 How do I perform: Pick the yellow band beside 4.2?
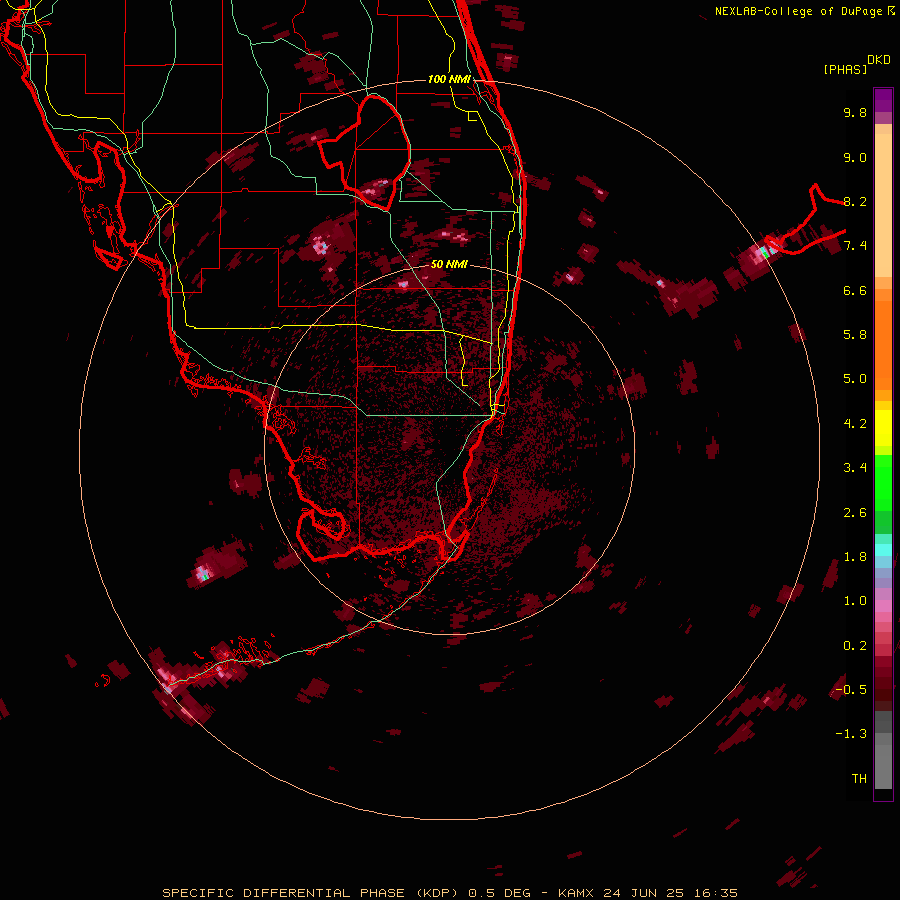883,428
